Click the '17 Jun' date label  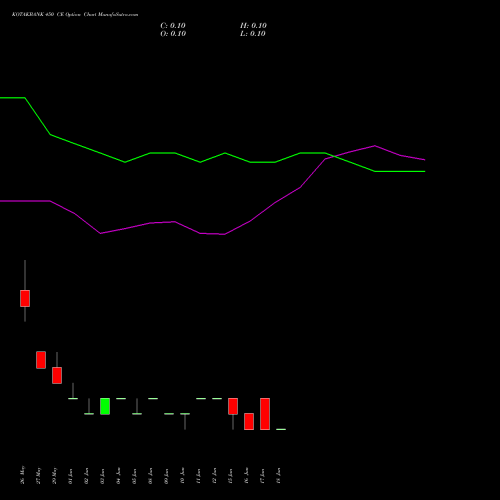point(263,476)
